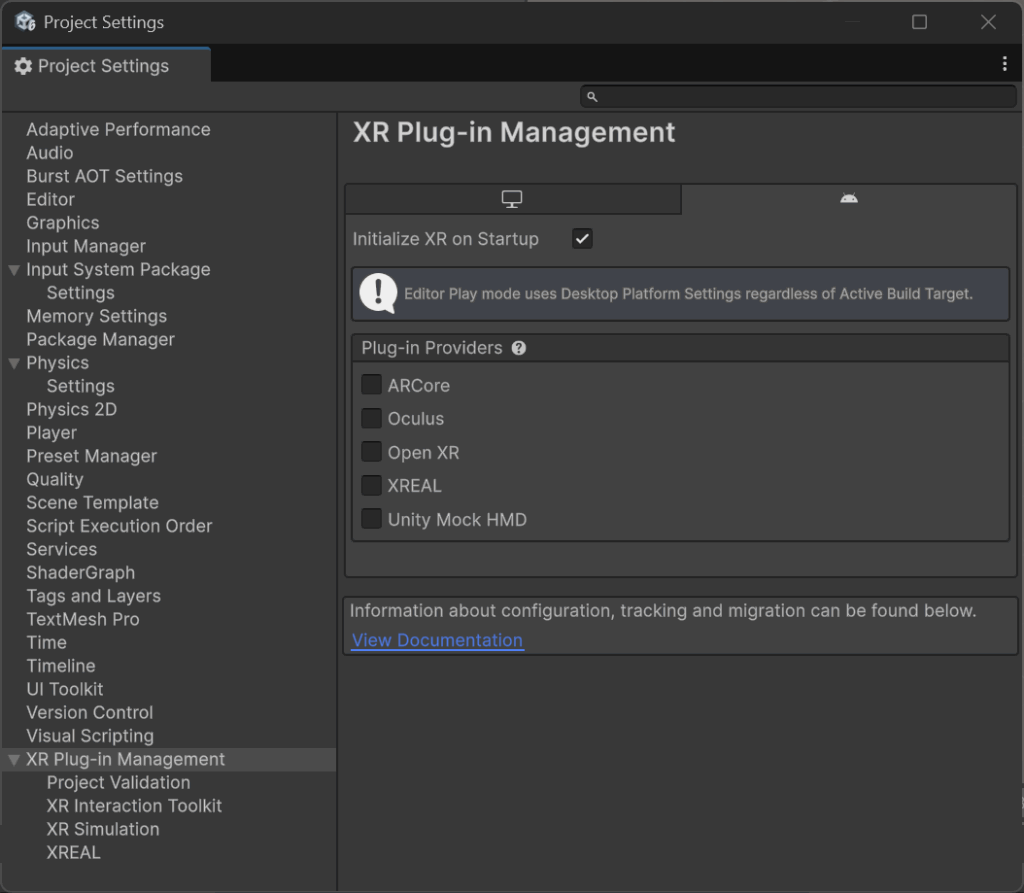Select Services category

pos(61,549)
